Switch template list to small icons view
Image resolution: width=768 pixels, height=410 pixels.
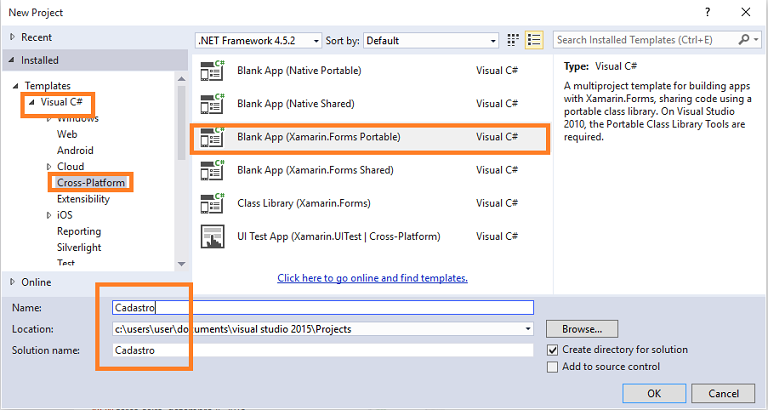[x=513, y=40]
